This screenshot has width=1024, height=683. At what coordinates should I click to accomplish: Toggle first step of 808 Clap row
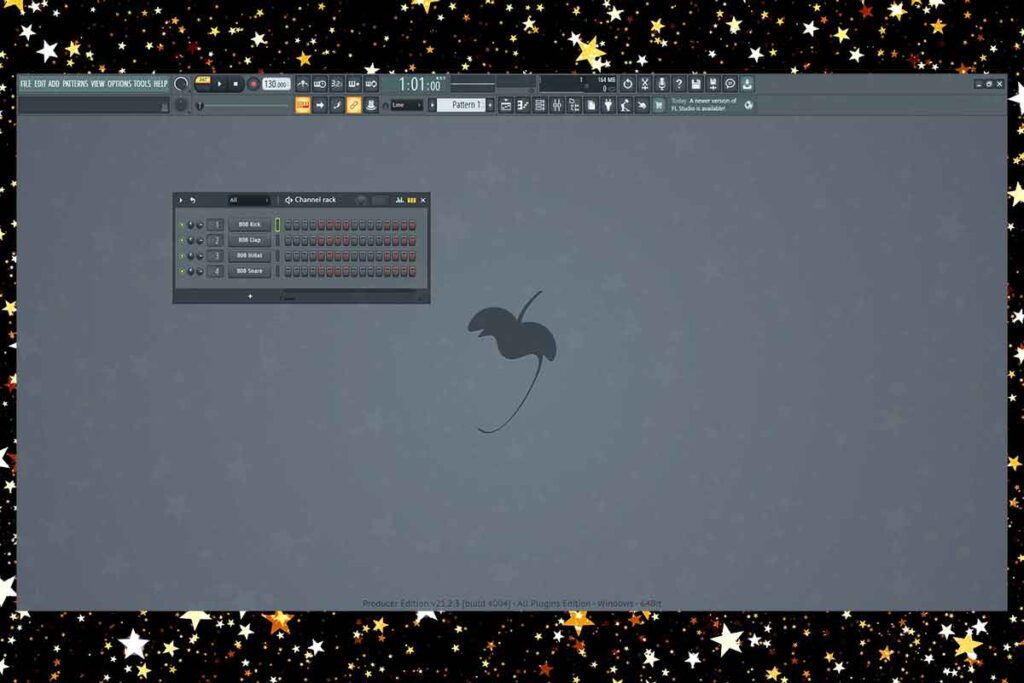click(288, 240)
